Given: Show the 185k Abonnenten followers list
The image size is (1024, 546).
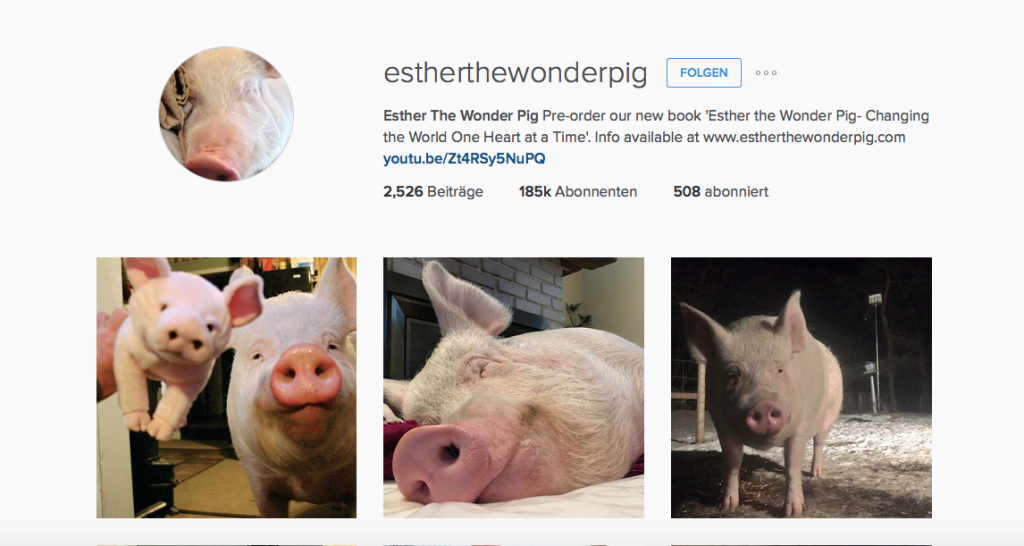Looking at the screenshot, I should (x=578, y=192).
